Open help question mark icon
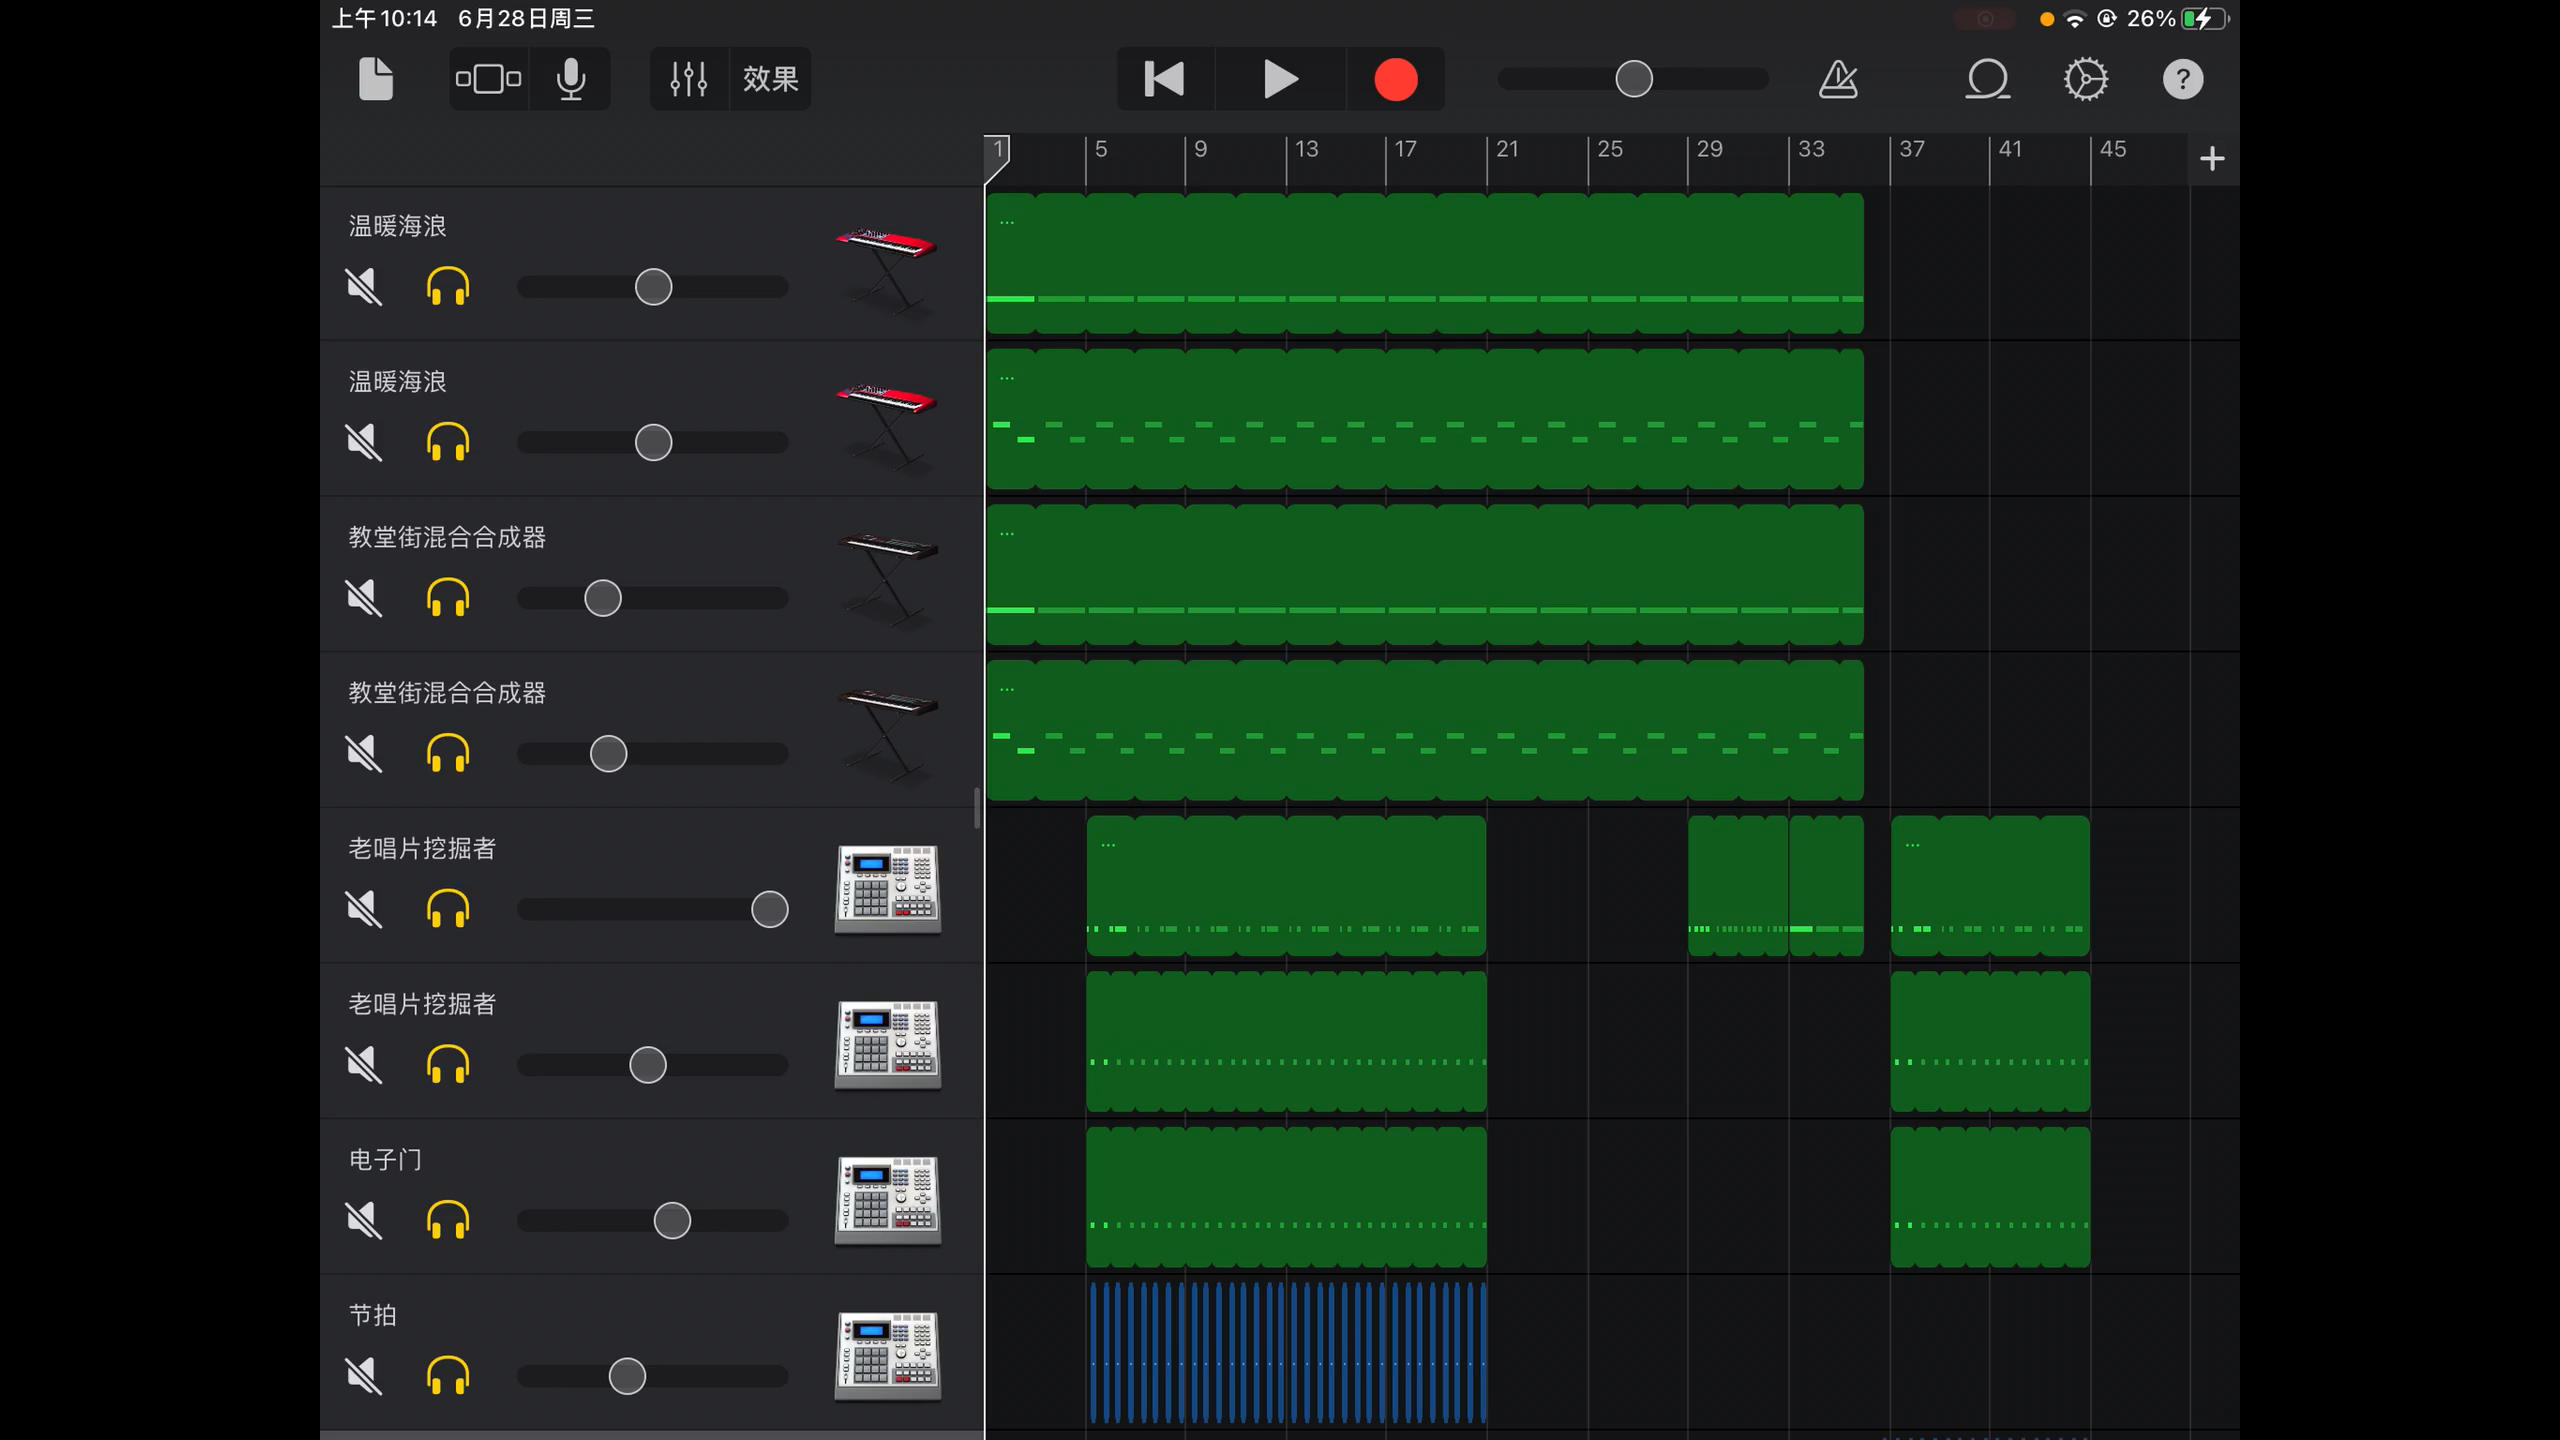 coord(2182,79)
